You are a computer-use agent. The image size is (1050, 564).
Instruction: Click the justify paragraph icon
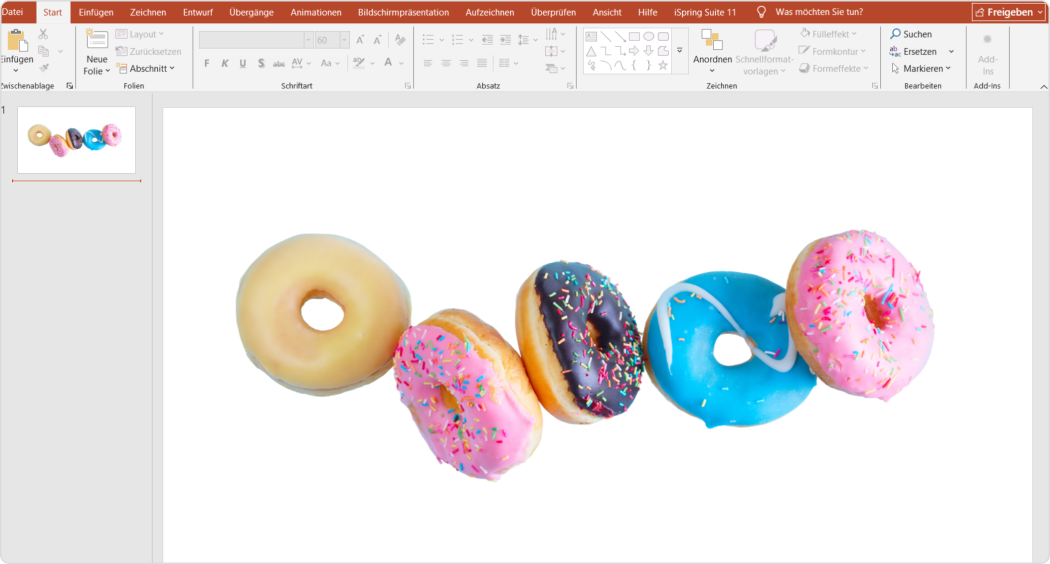point(482,63)
